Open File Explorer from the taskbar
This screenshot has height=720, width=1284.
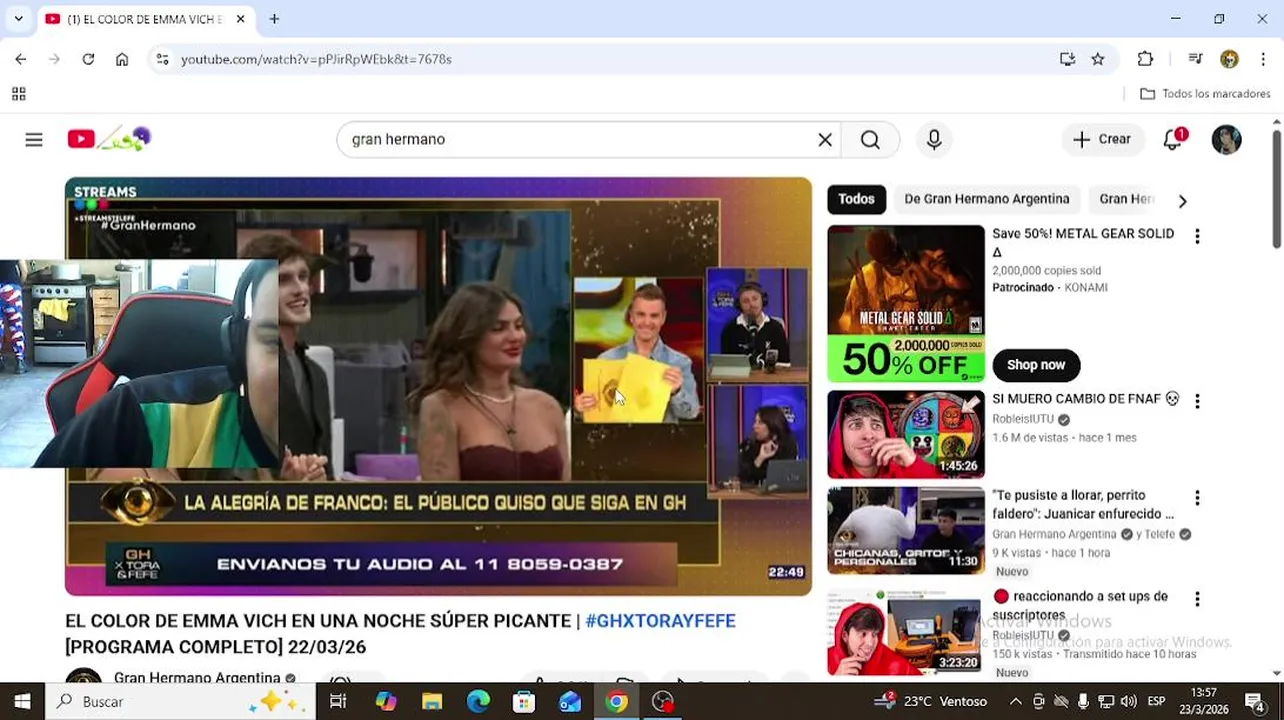pyautogui.click(x=432, y=702)
